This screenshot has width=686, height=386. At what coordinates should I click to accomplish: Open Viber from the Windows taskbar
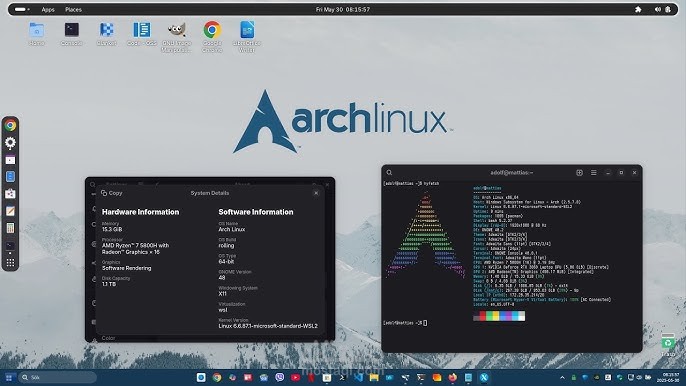tap(280, 377)
